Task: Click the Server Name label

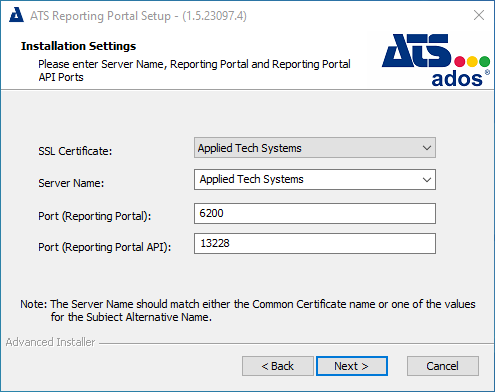Action: [x=71, y=183]
